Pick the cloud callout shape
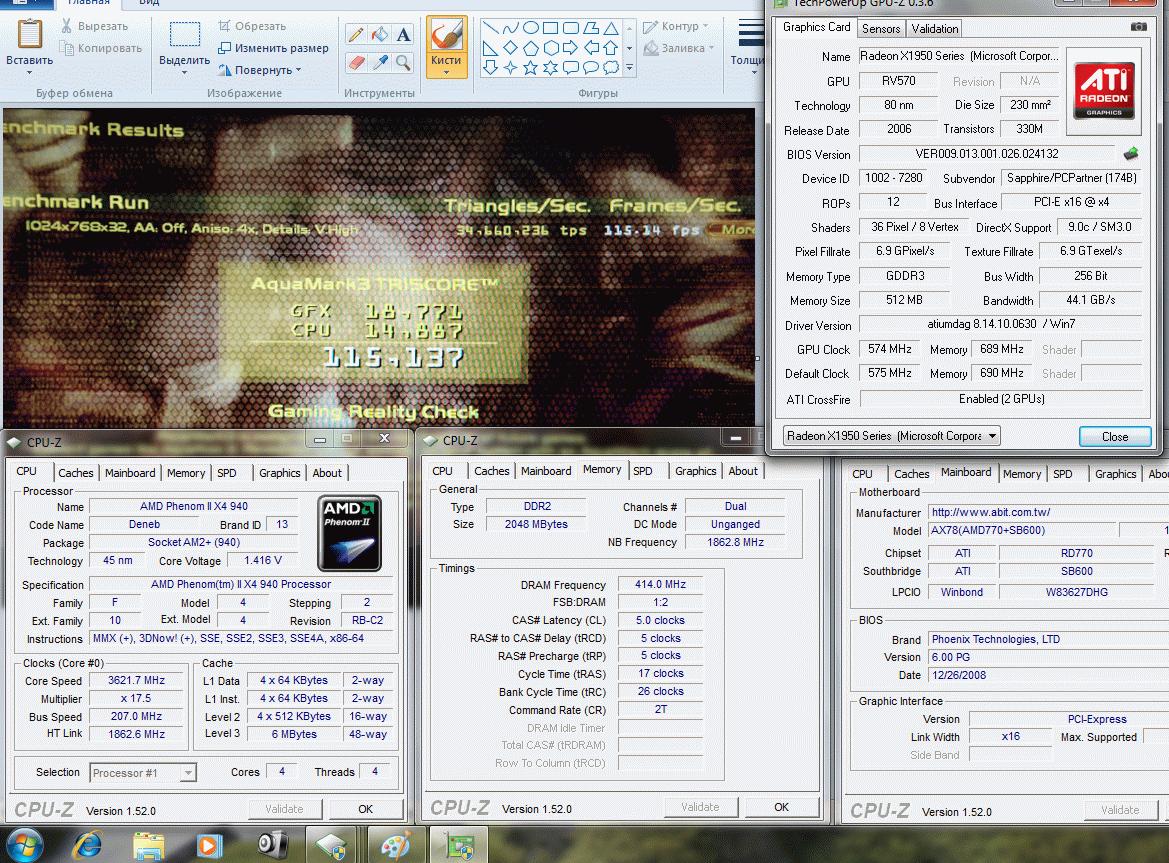The width and height of the screenshot is (1169, 863). pos(611,68)
